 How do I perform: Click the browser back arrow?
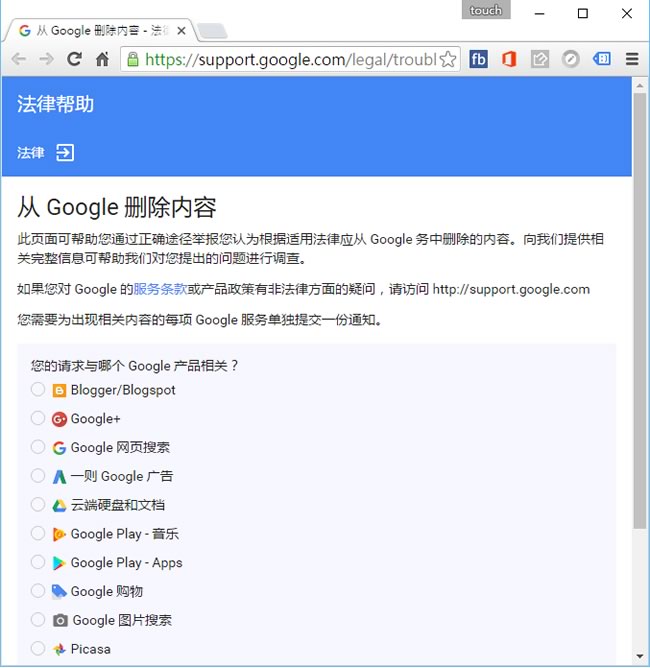click(x=19, y=59)
